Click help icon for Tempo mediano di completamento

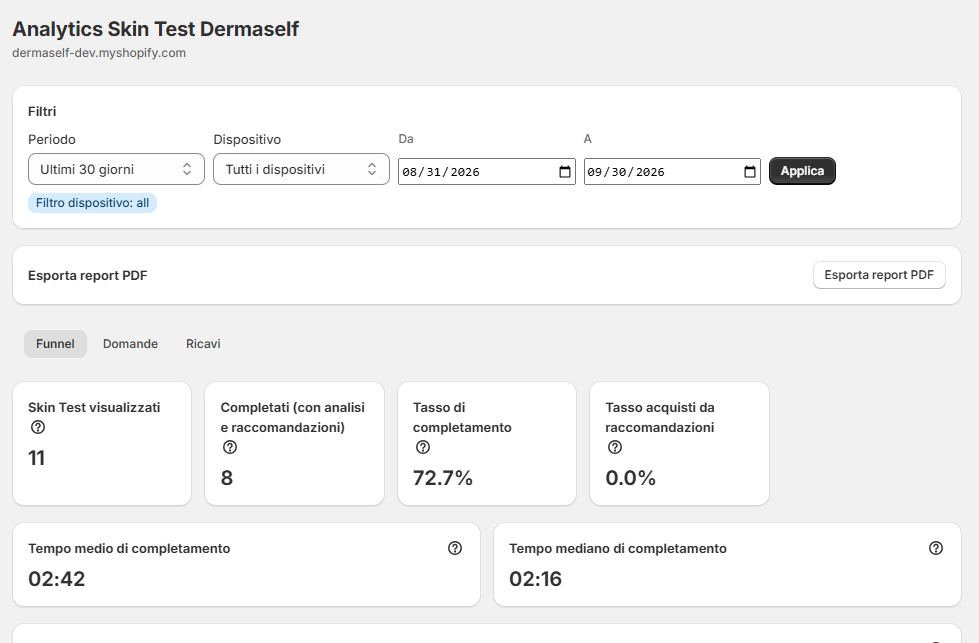(x=936, y=548)
